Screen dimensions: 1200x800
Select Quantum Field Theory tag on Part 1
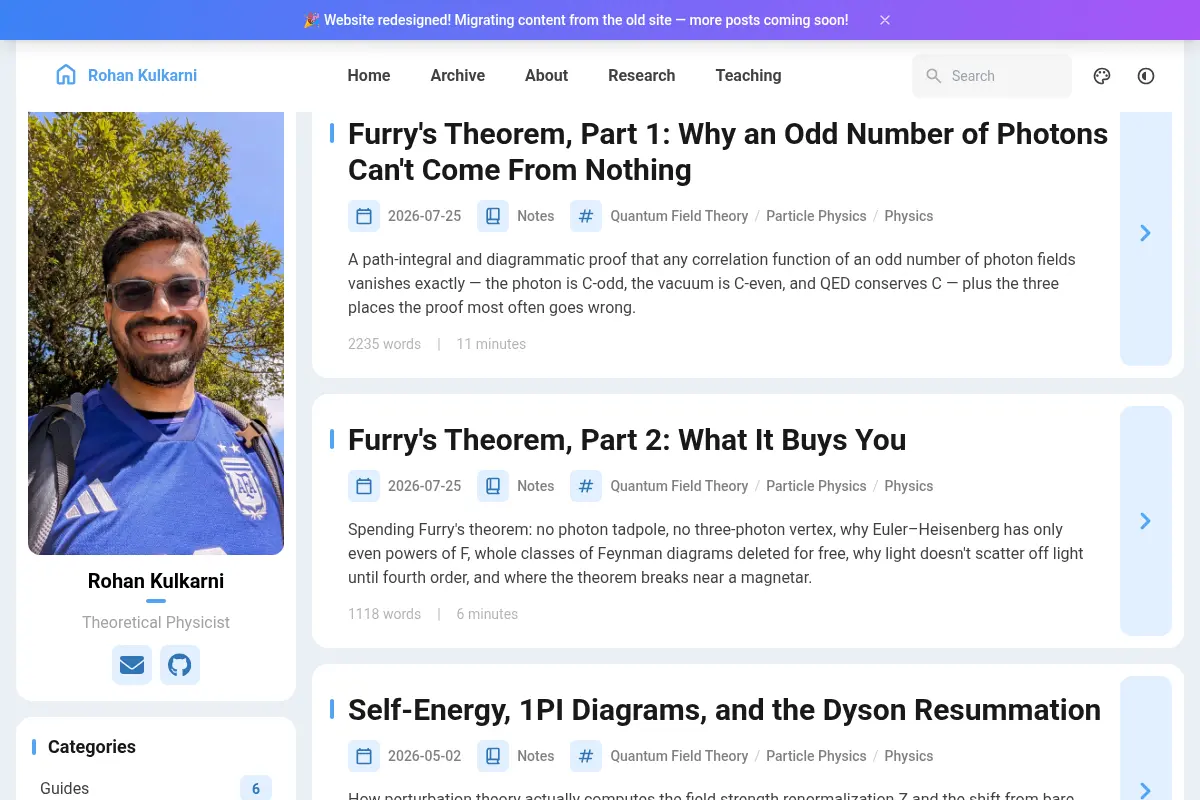click(x=679, y=216)
